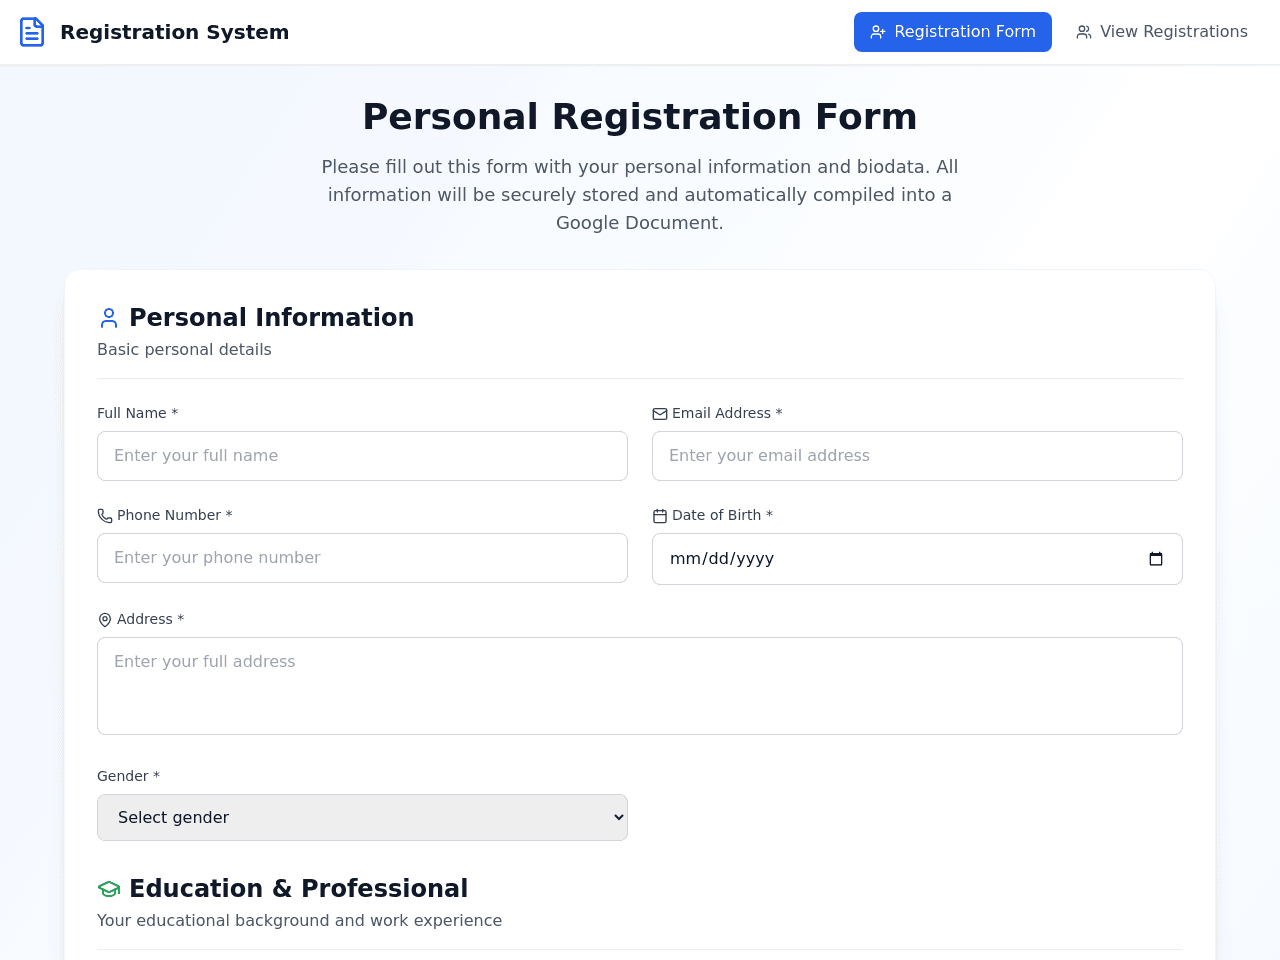Switch to the Registration Form tab
This screenshot has width=1280, height=960.
pyautogui.click(x=953, y=32)
